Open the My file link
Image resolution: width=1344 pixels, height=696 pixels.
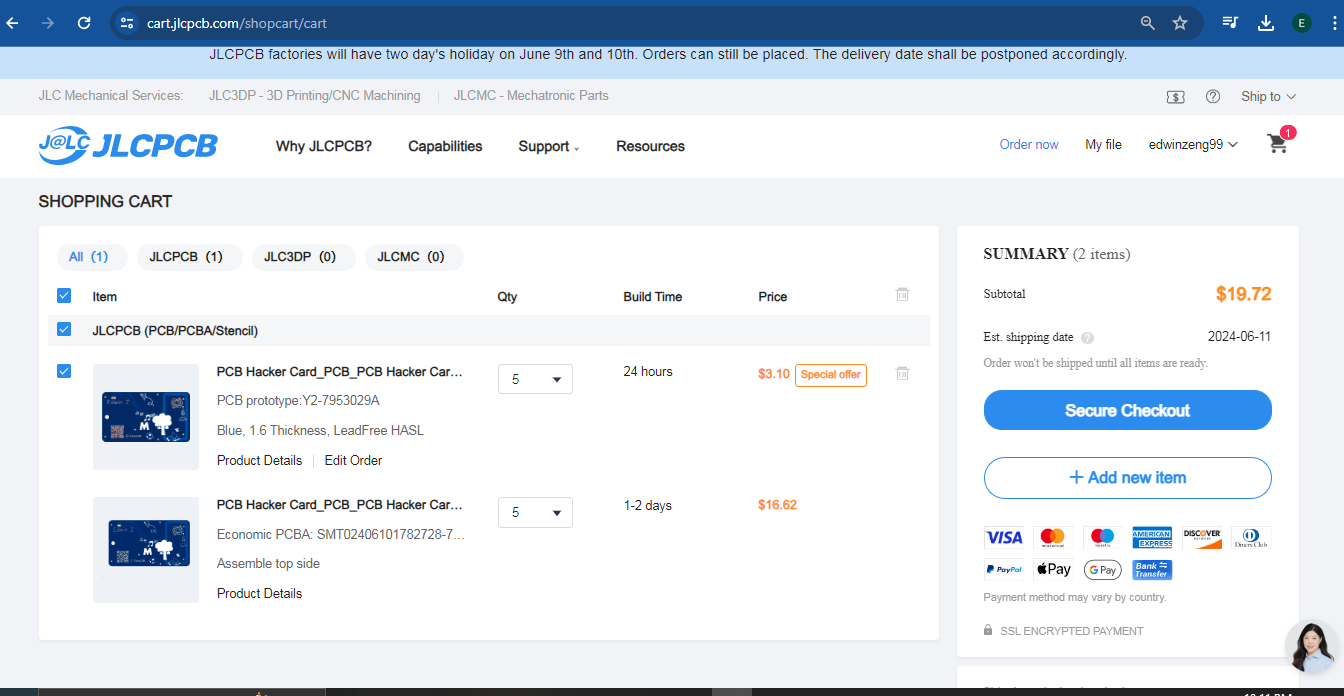coord(1103,145)
